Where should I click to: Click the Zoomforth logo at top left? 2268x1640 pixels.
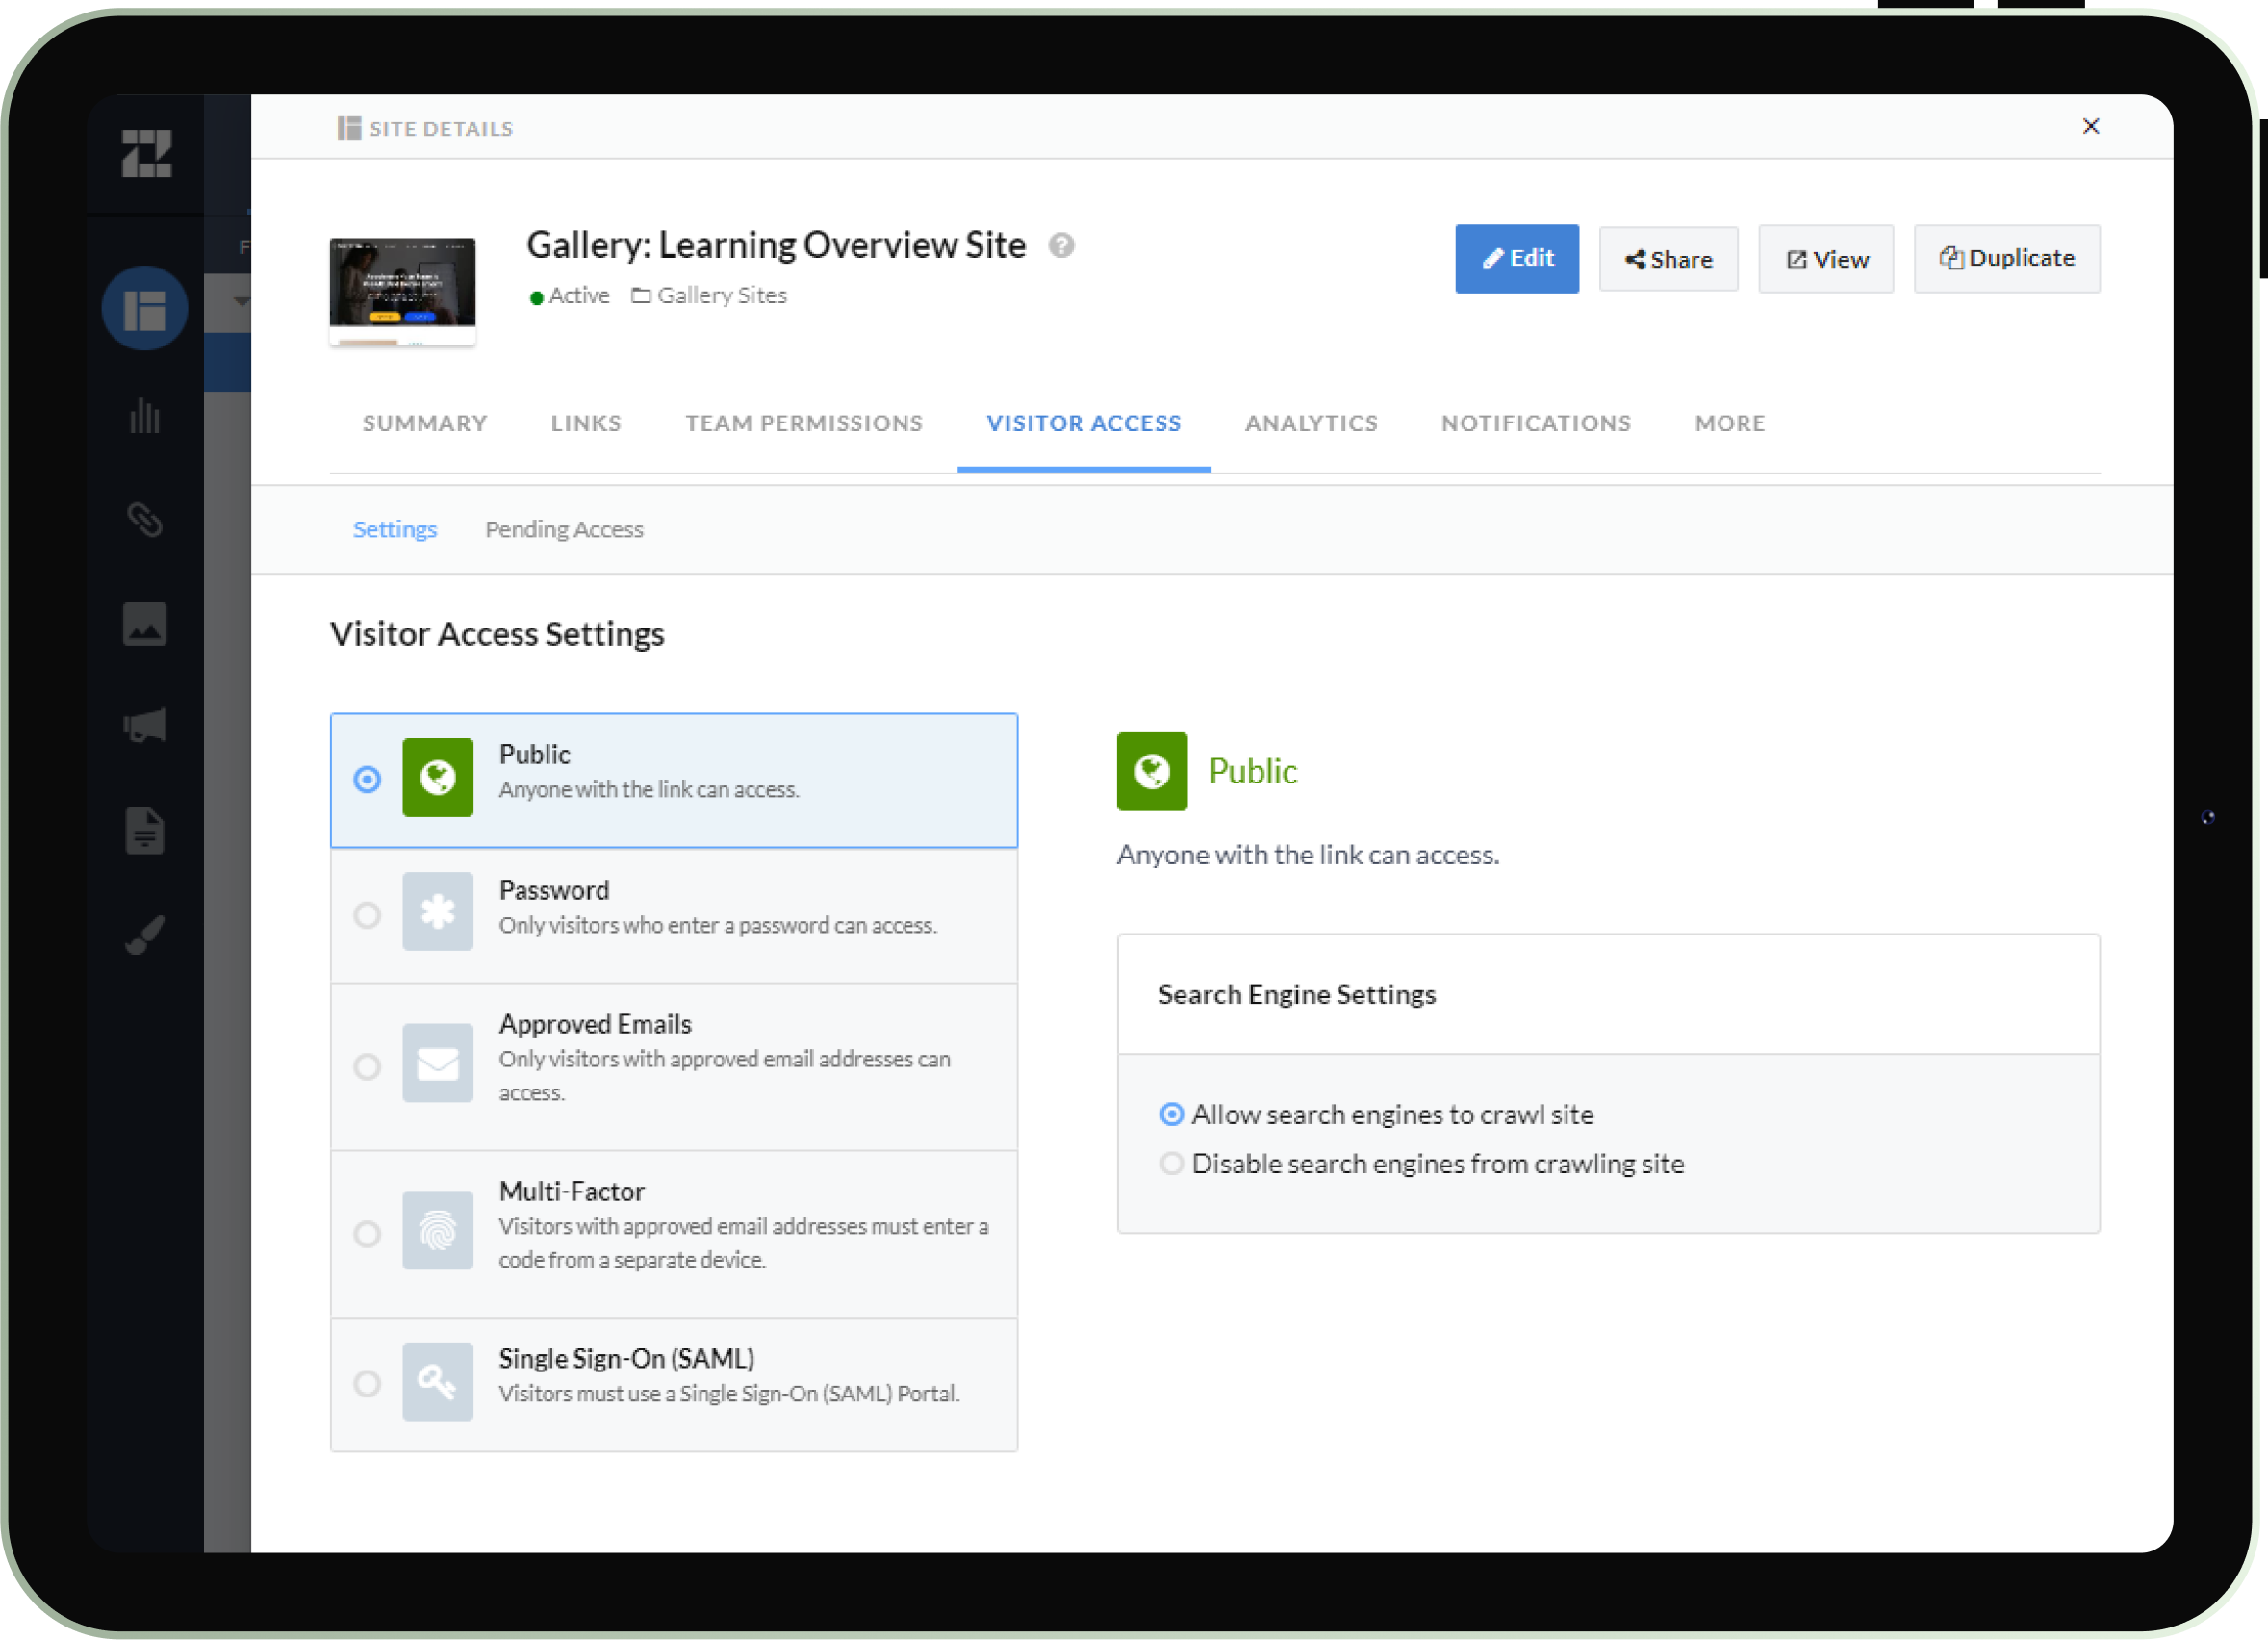[x=146, y=154]
